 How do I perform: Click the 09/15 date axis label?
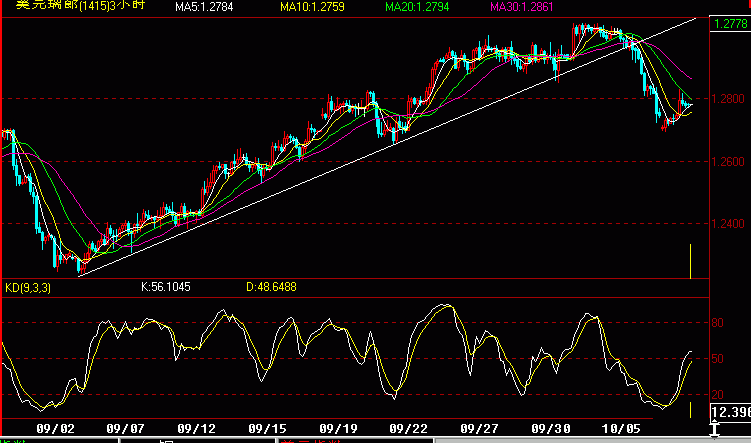[x=267, y=429]
